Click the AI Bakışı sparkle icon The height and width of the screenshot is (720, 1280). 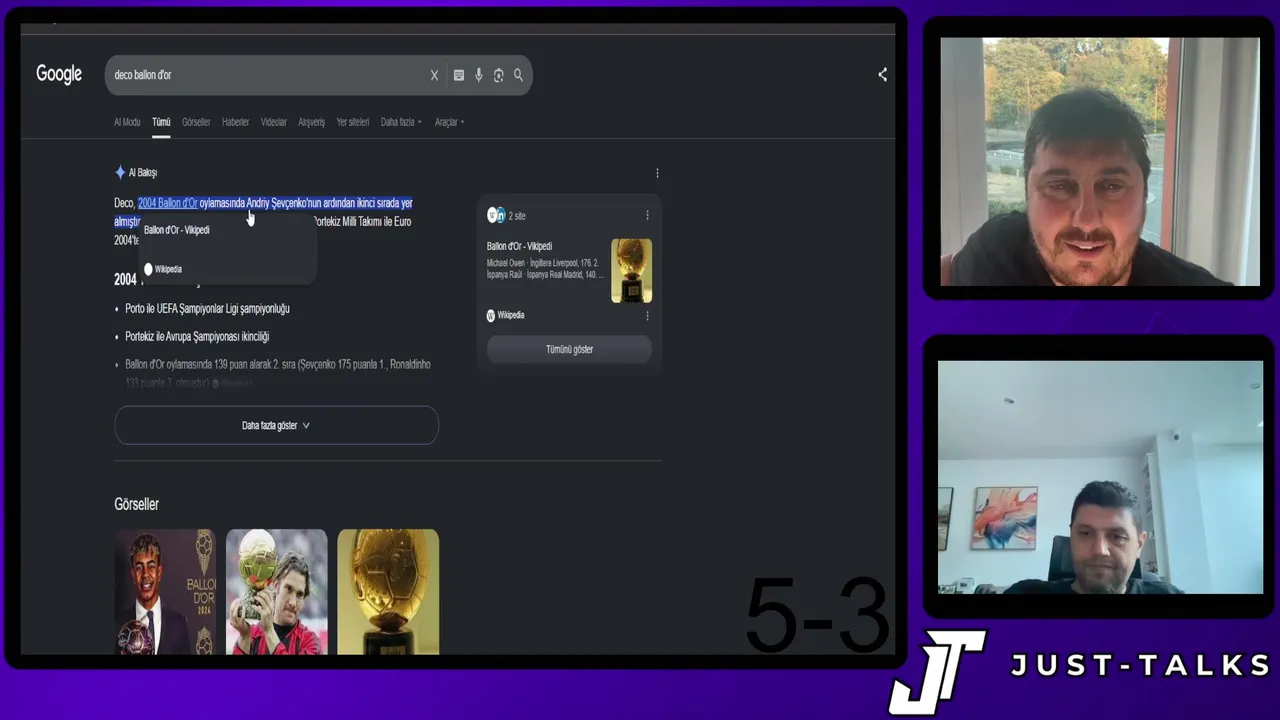pos(120,172)
